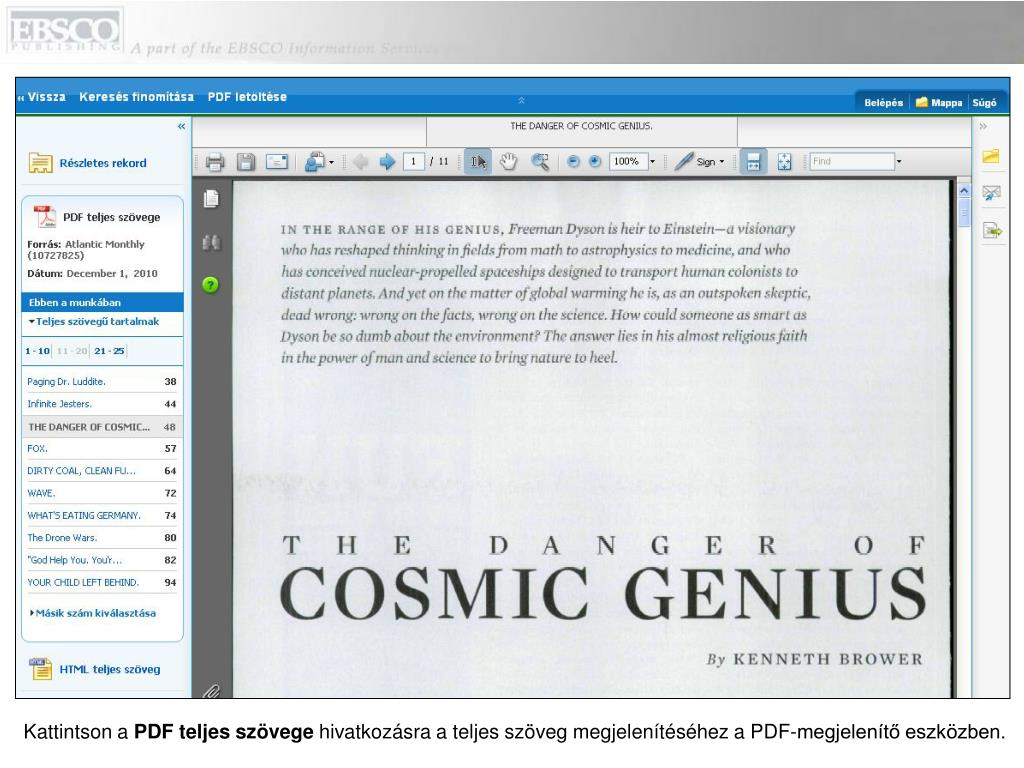Open article WAVE.
Image resolution: width=1024 pixels, height=768 pixels.
point(41,493)
